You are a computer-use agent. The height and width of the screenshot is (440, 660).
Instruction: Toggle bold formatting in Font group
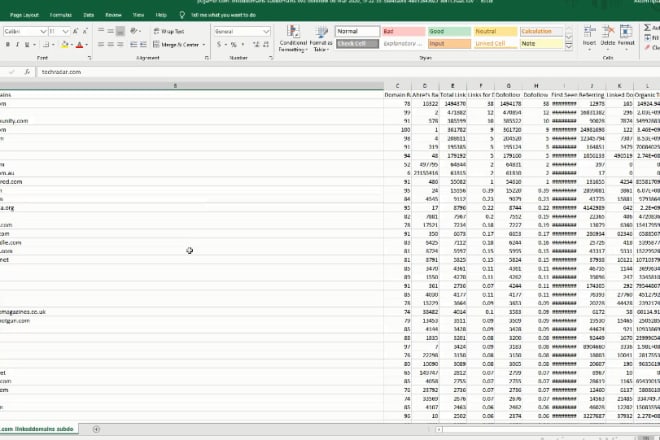(5, 45)
